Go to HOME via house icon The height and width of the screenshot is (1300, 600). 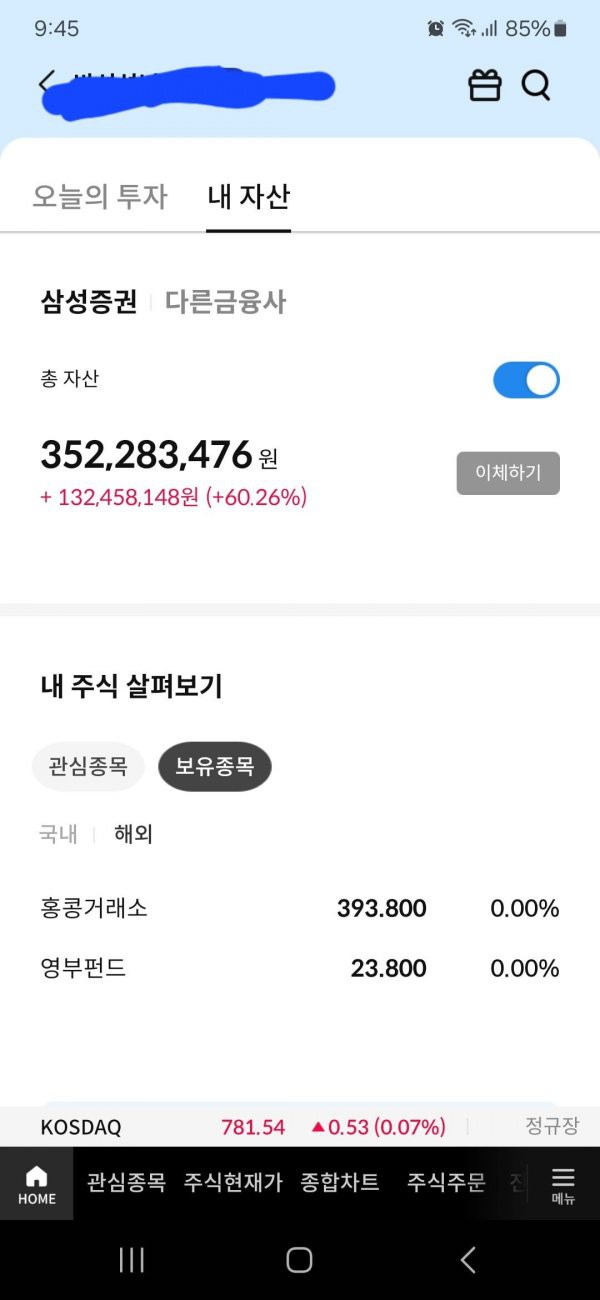37,1184
